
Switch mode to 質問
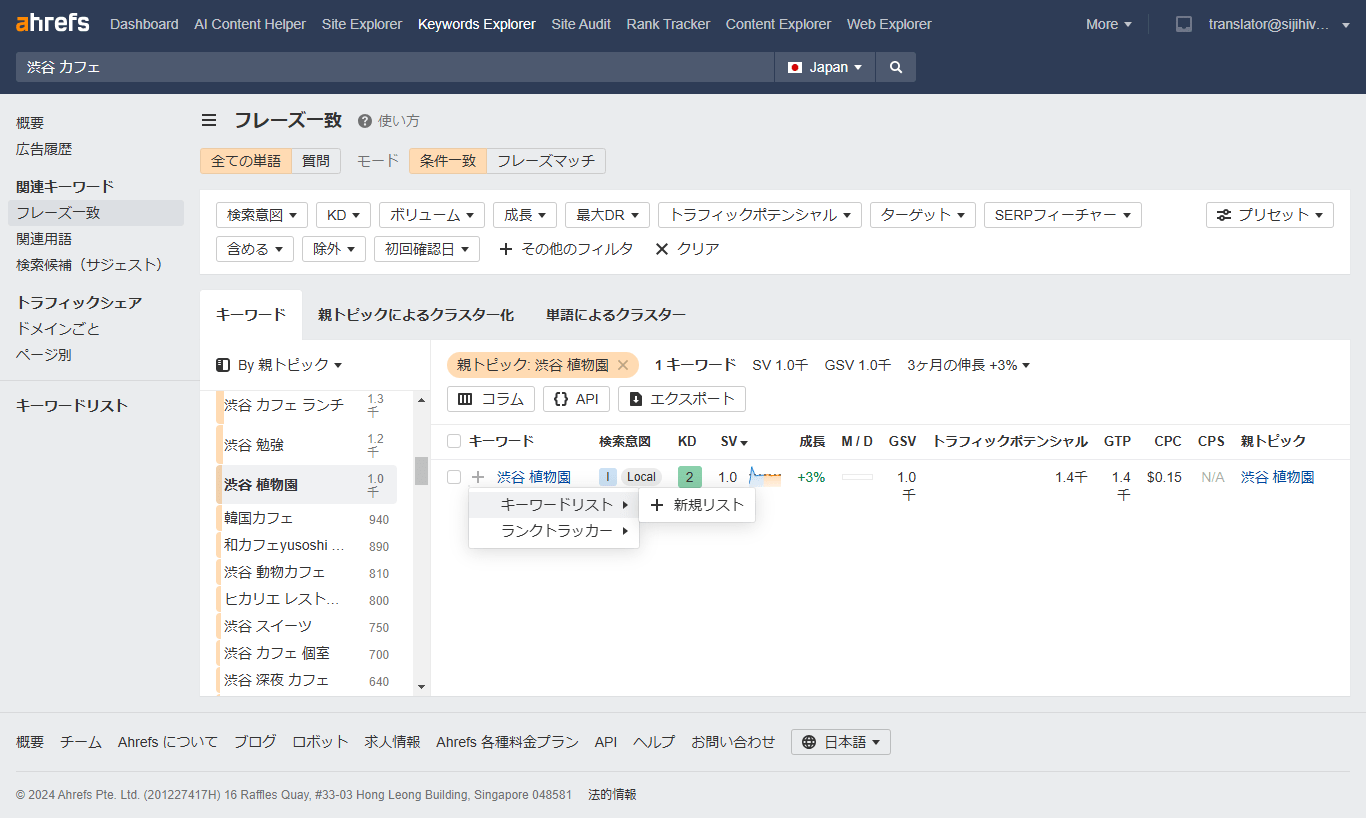click(316, 160)
